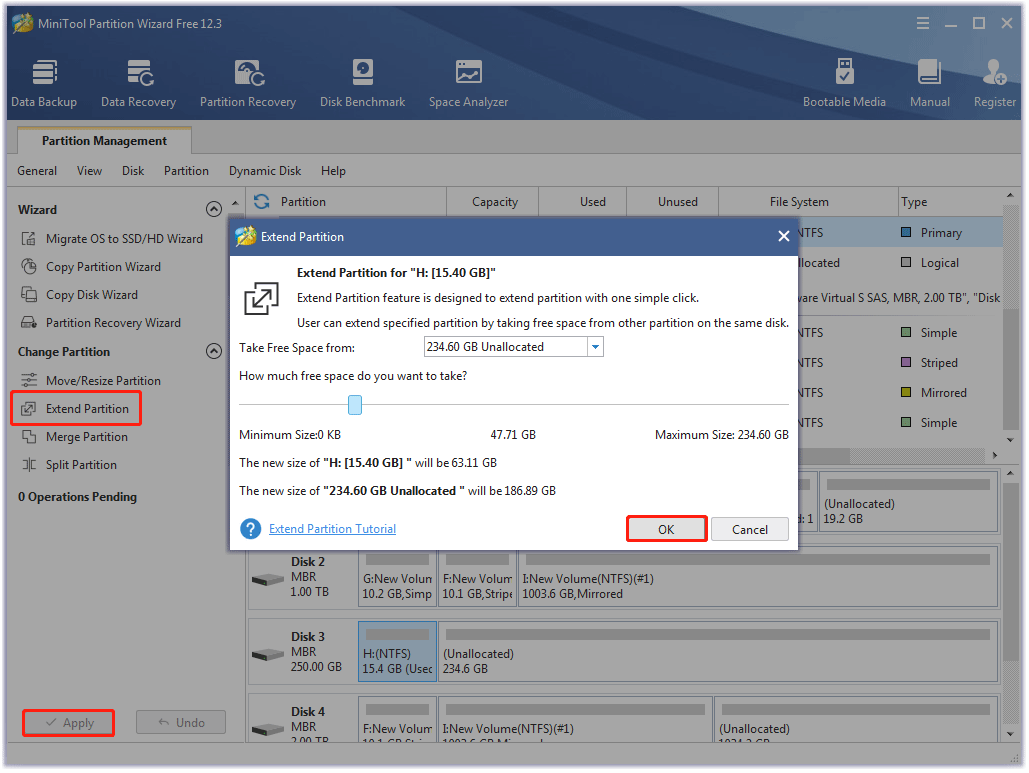Choose Move/Resize Partition

pos(91,381)
